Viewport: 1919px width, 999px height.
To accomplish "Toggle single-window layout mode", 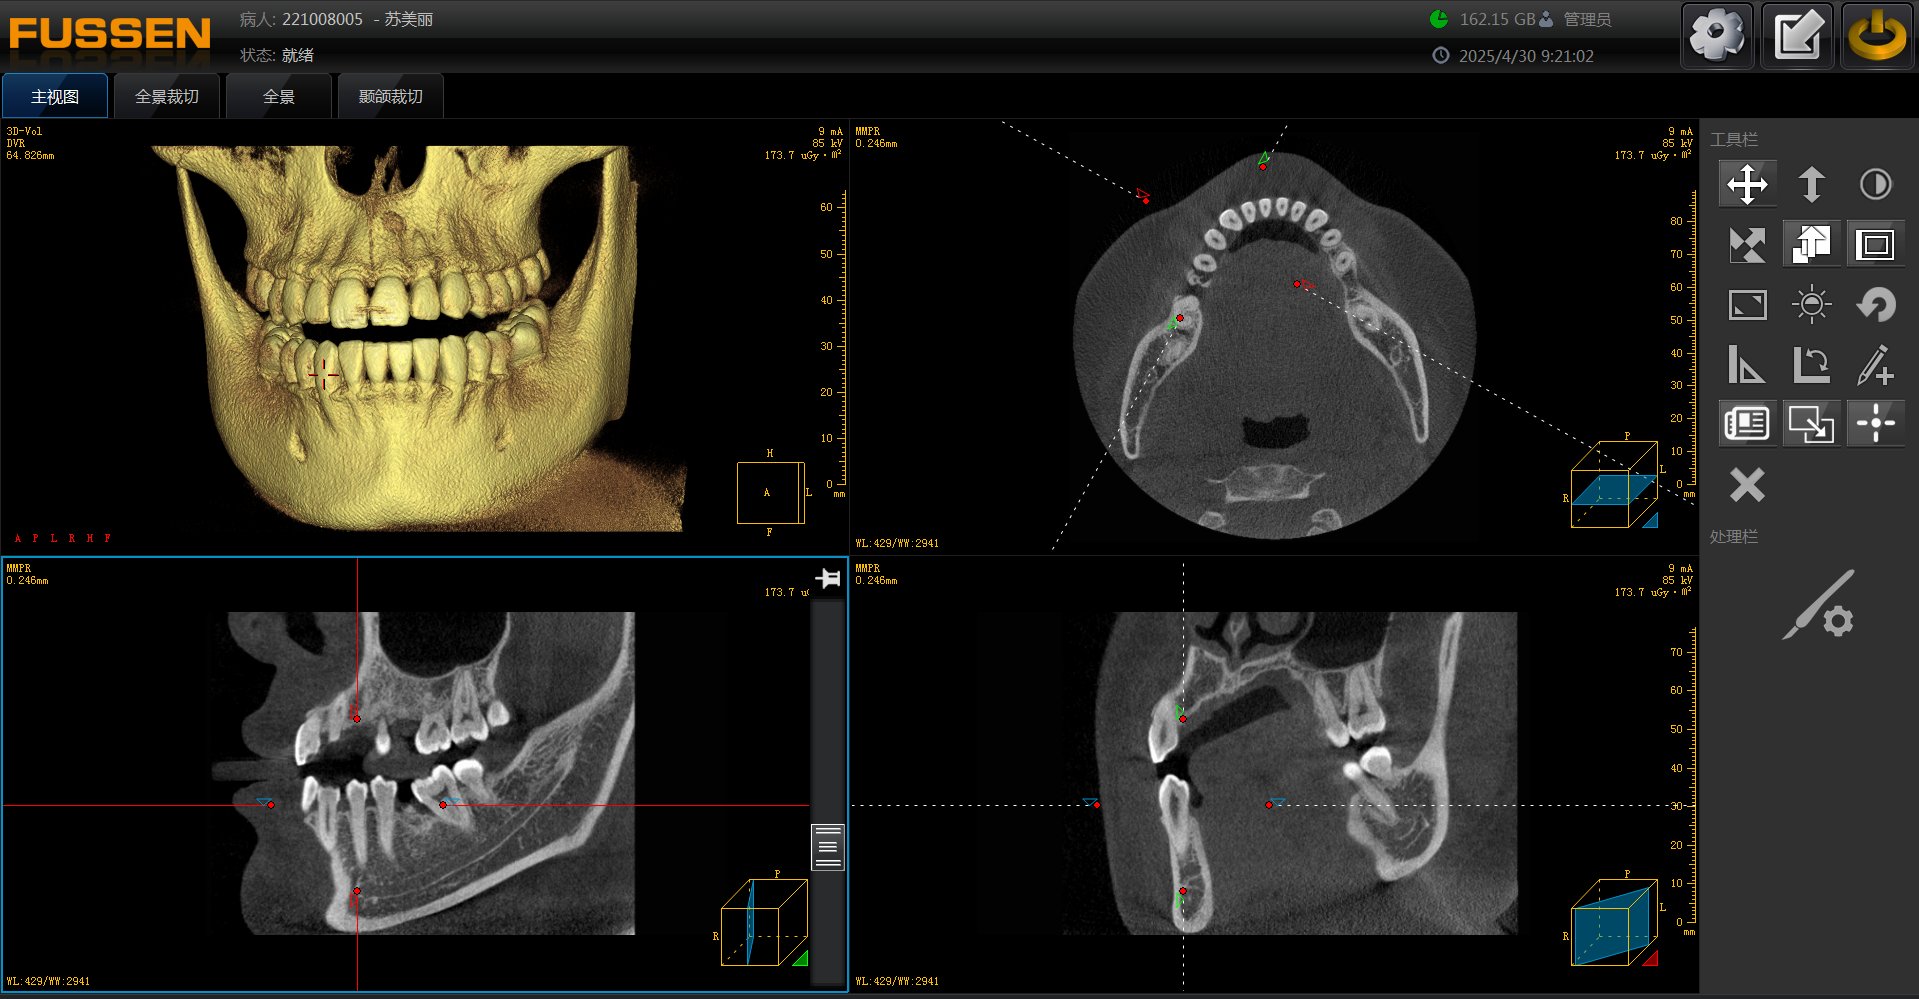I will [1877, 243].
